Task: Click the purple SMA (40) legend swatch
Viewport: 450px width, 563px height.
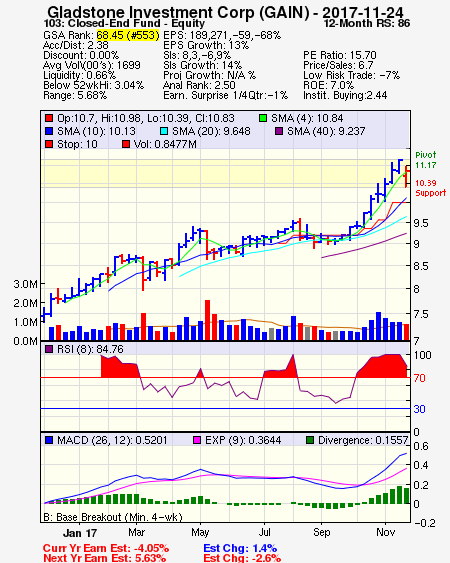Action: pos(279,131)
